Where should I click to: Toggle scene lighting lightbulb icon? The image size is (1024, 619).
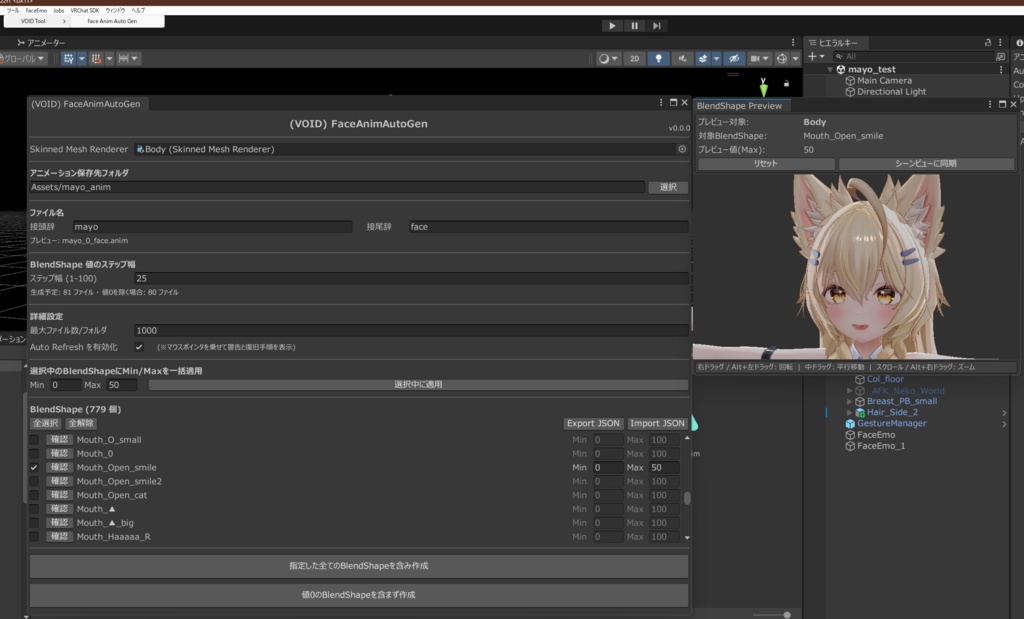(658, 58)
